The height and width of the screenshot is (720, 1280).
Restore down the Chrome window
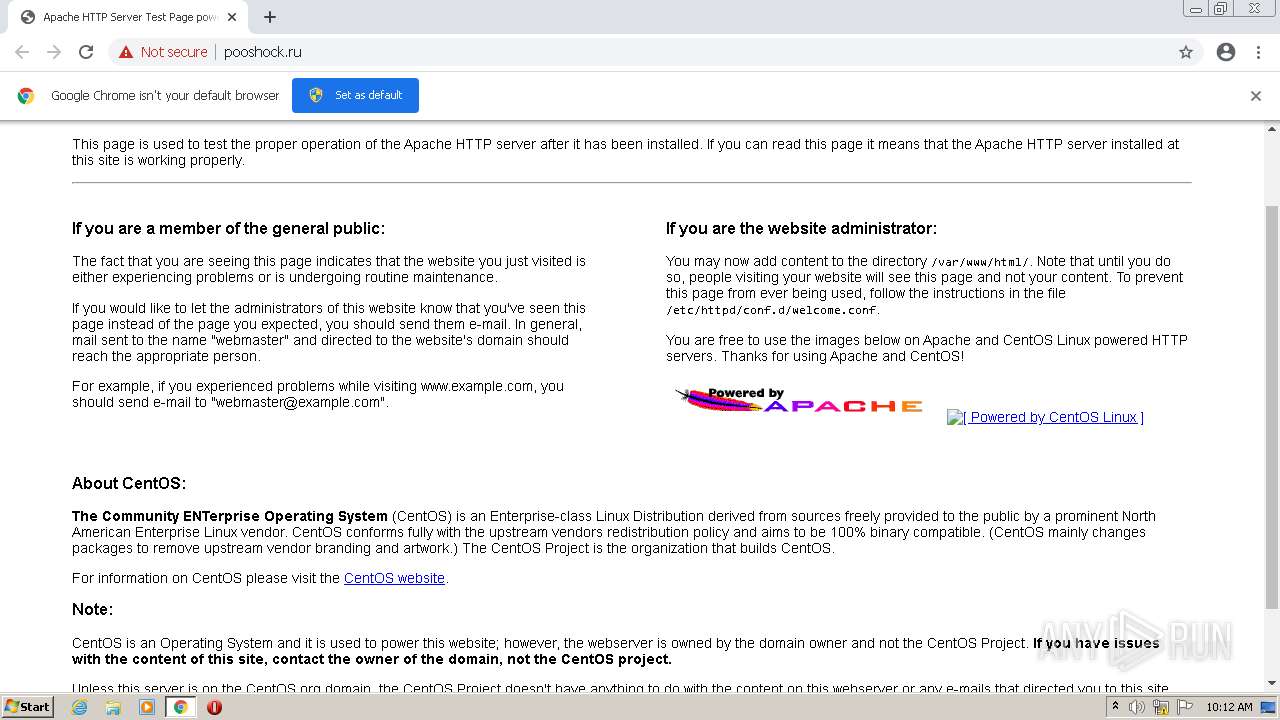[x=1221, y=8]
